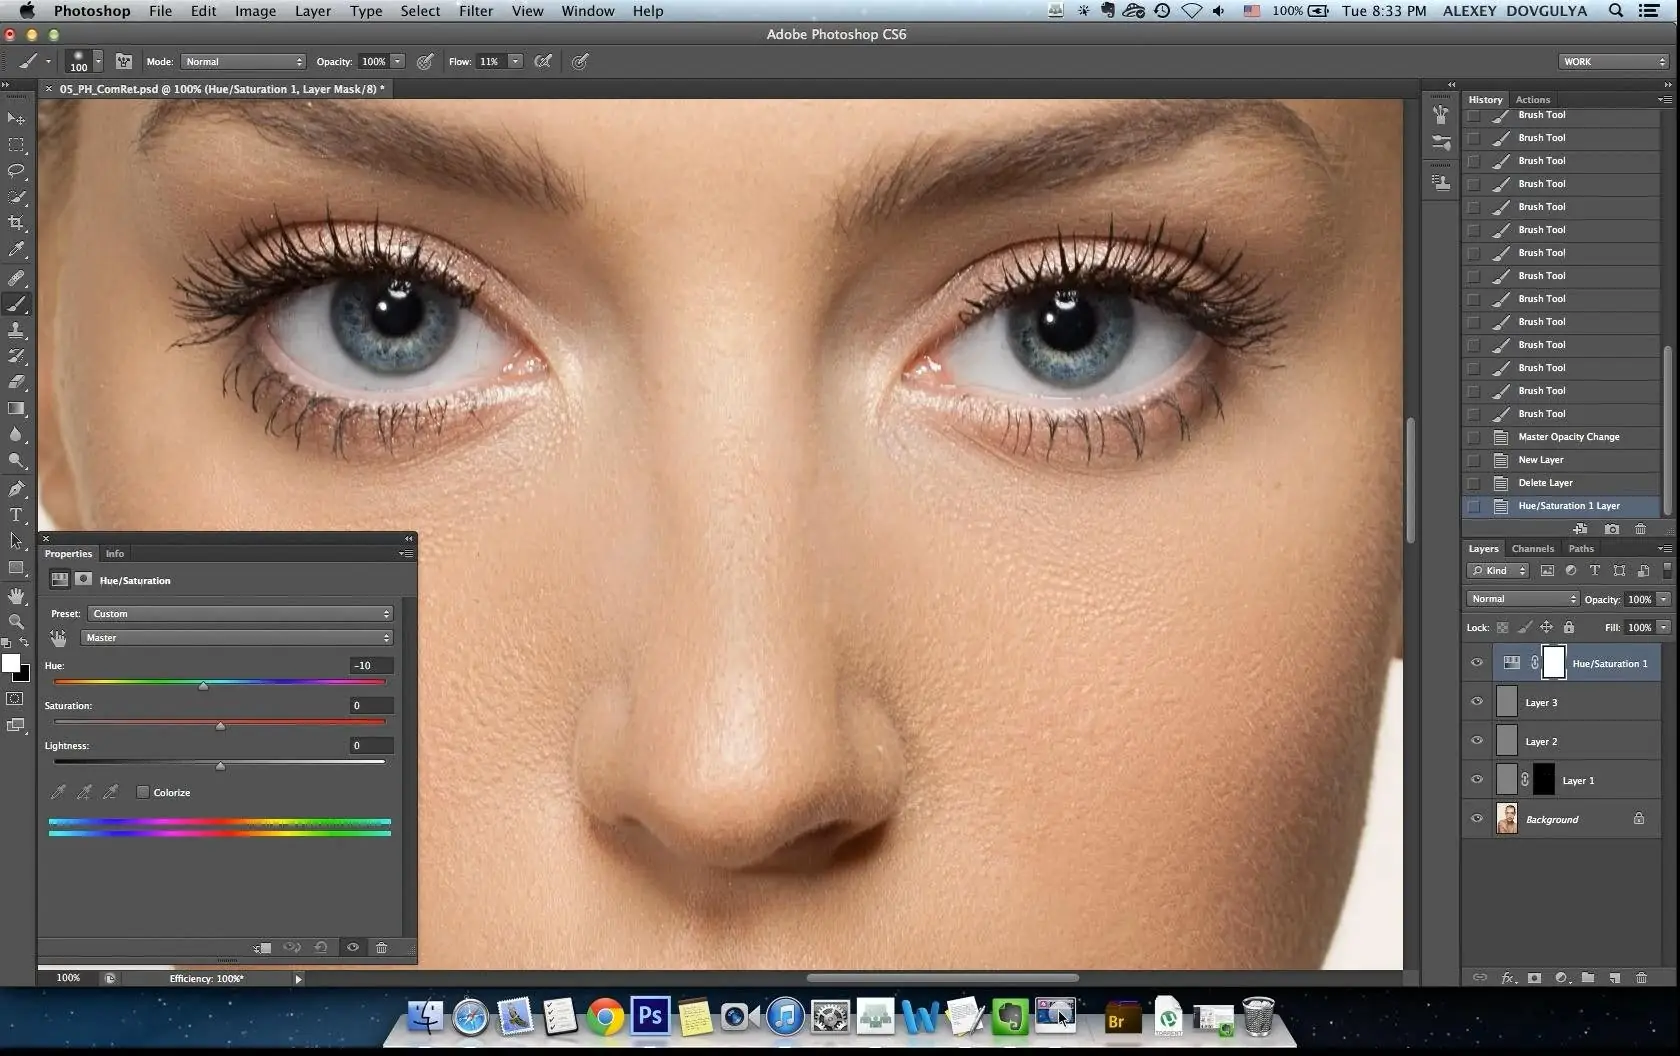This screenshot has height=1056, width=1680.
Task: Switch to the Channels tab
Action: [1532, 548]
